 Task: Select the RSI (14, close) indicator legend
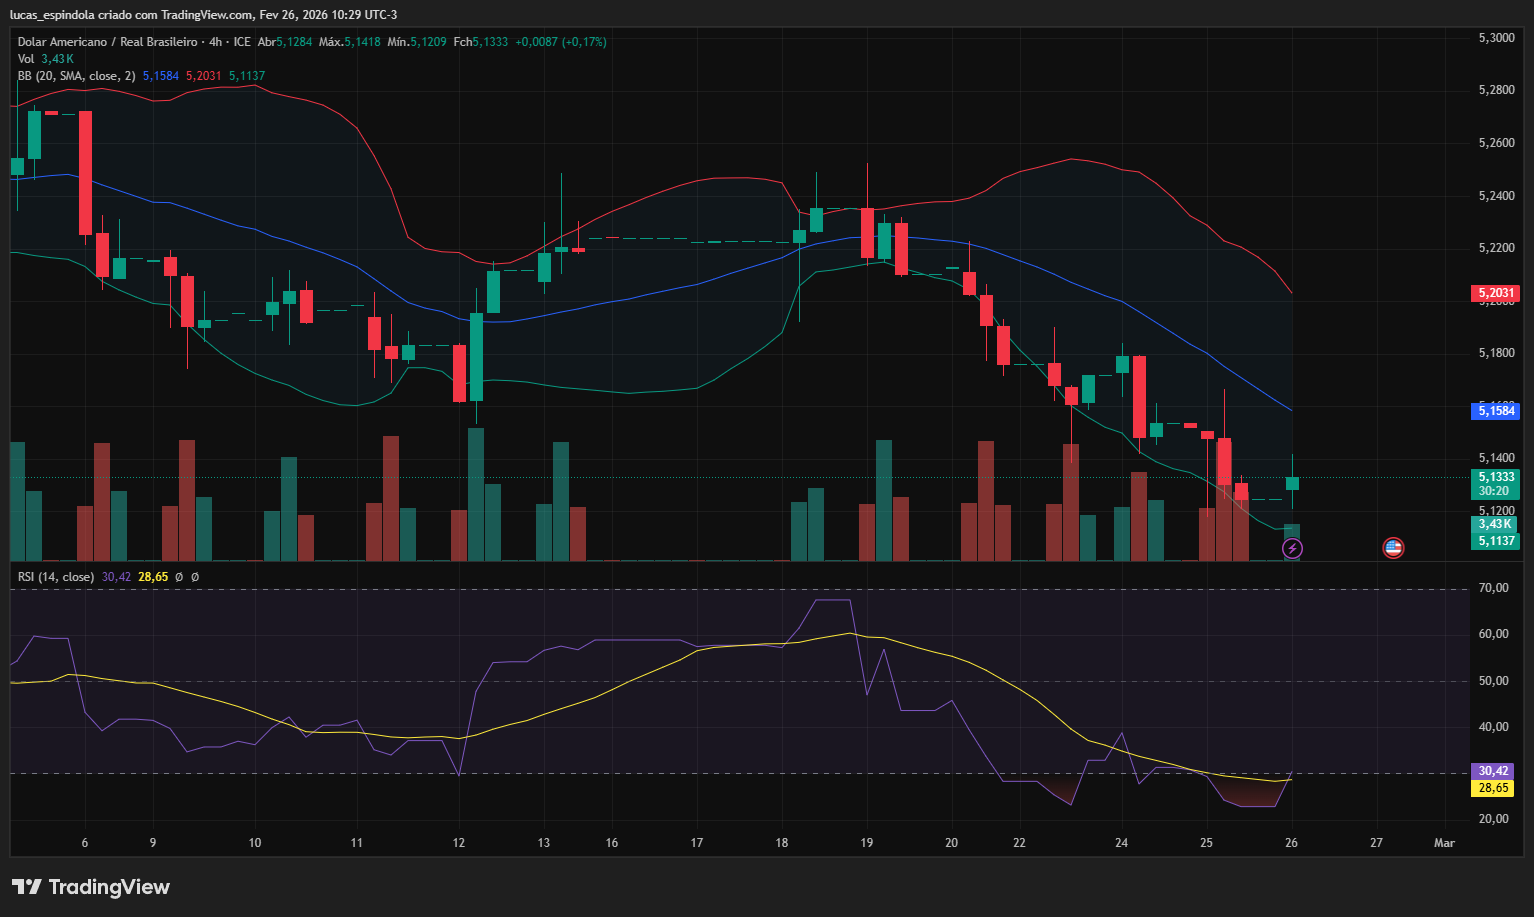[56, 577]
